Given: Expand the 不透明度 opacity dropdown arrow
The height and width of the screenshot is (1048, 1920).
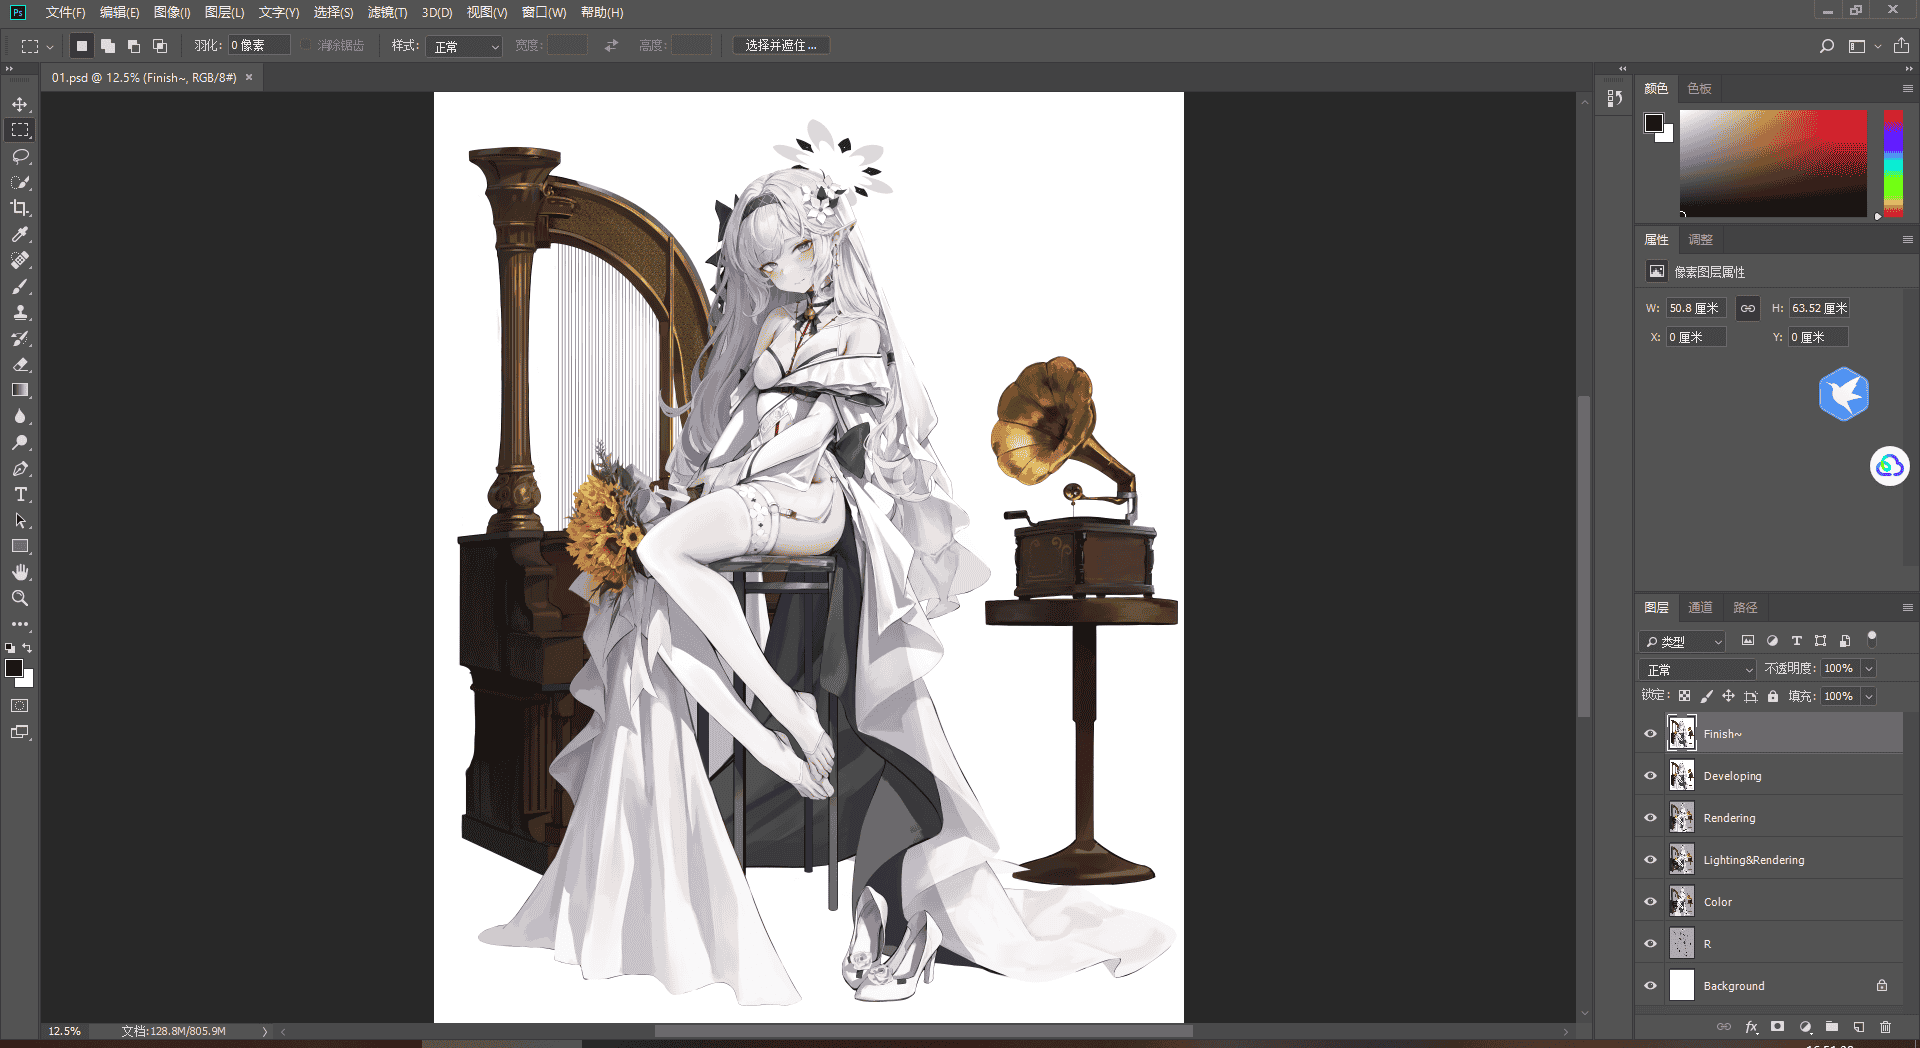Looking at the screenshot, I should pos(1869,669).
